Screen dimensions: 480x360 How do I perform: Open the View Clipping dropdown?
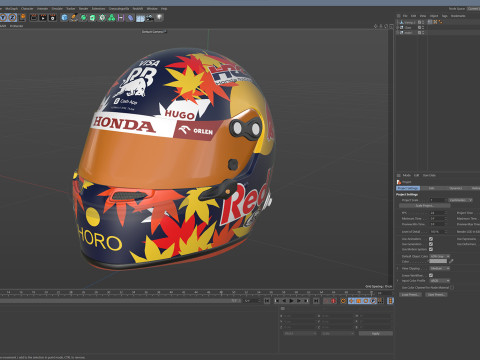[439, 268]
